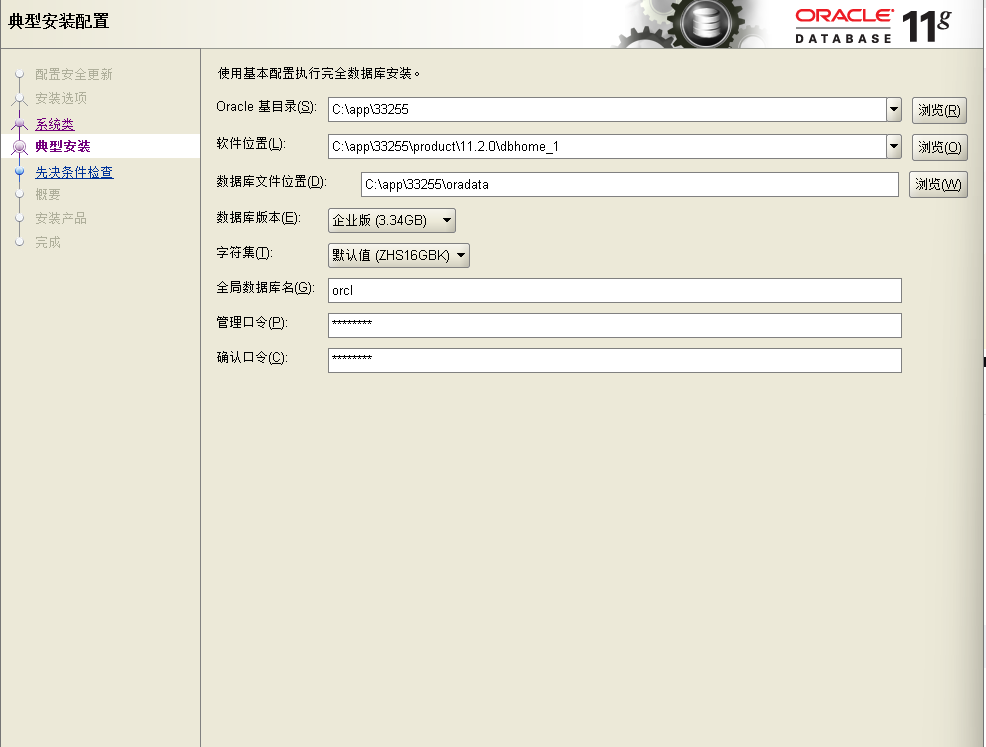This screenshot has width=986, height=747.
Task: Focus the 数据库文件位置 oradata field
Action: coord(629,184)
